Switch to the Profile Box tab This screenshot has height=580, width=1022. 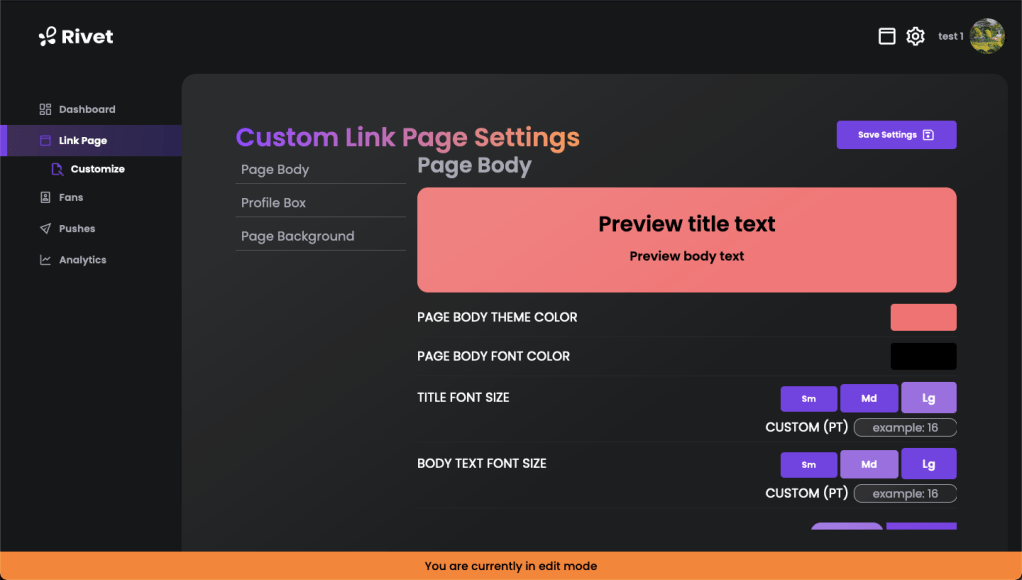click(275, 202)
